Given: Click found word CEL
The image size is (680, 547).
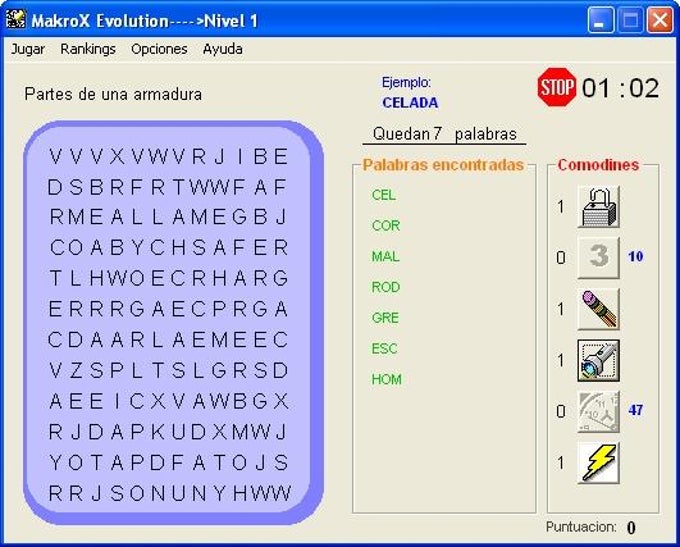Looking at the screenshot, I should pos(384,195).
